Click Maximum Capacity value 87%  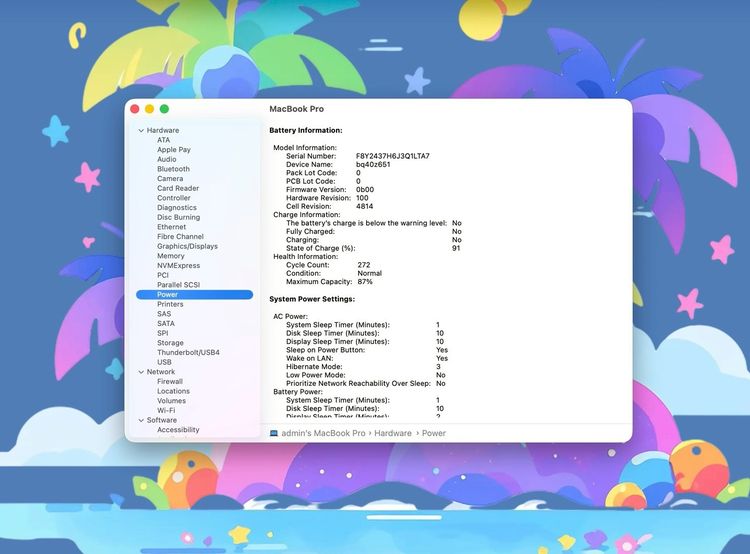(365, 282)
